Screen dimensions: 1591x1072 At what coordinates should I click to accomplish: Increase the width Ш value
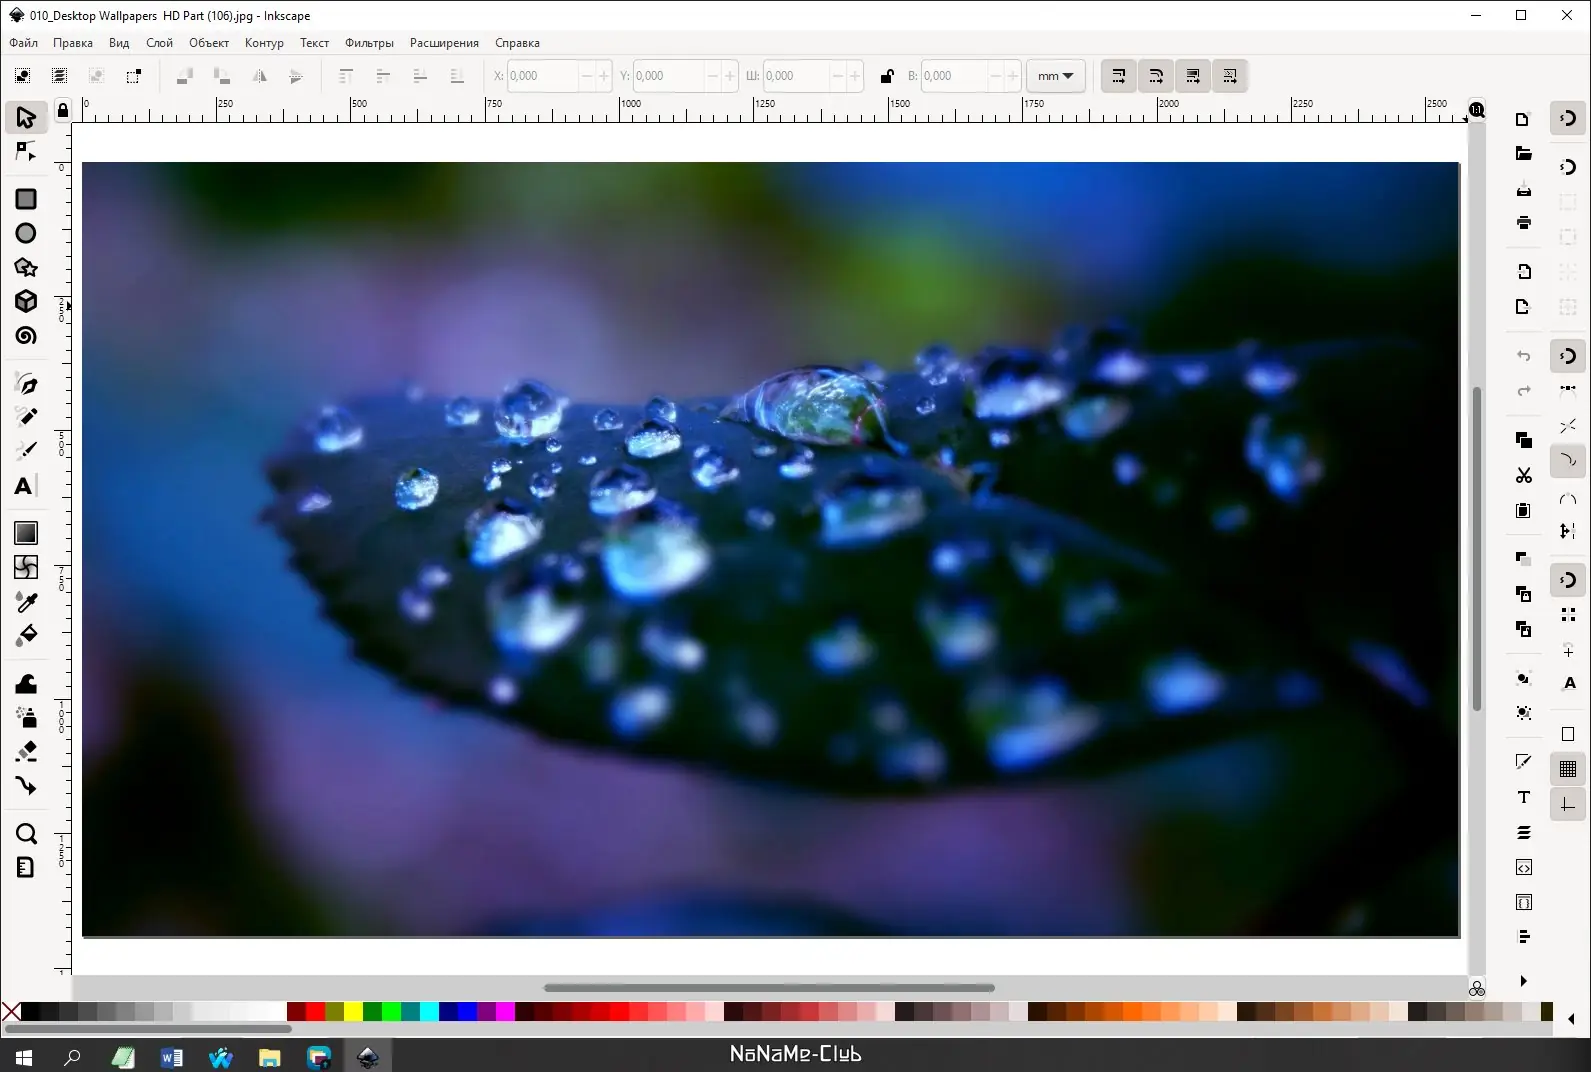tap(855, 76)
